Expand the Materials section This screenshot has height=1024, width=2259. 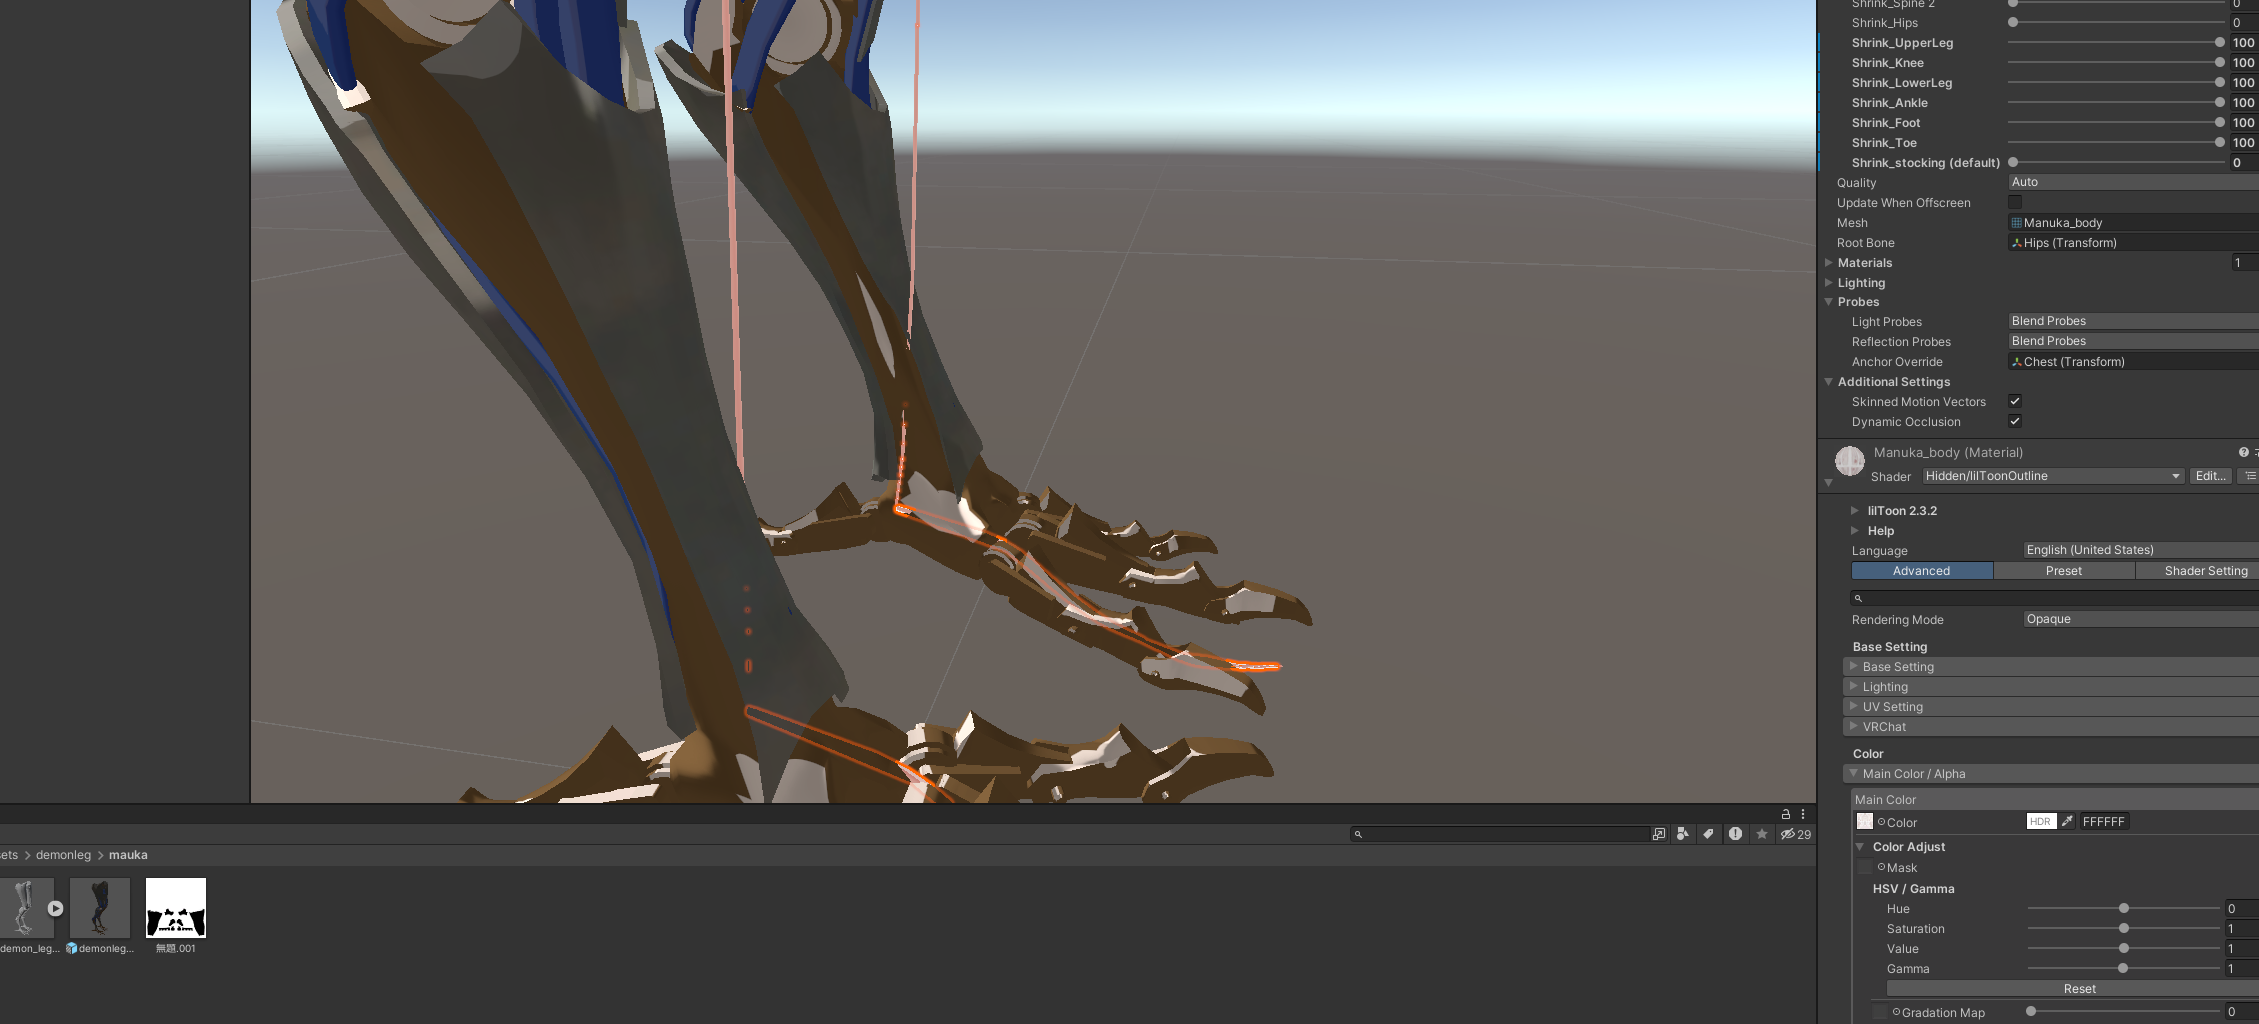point(1829,262)
